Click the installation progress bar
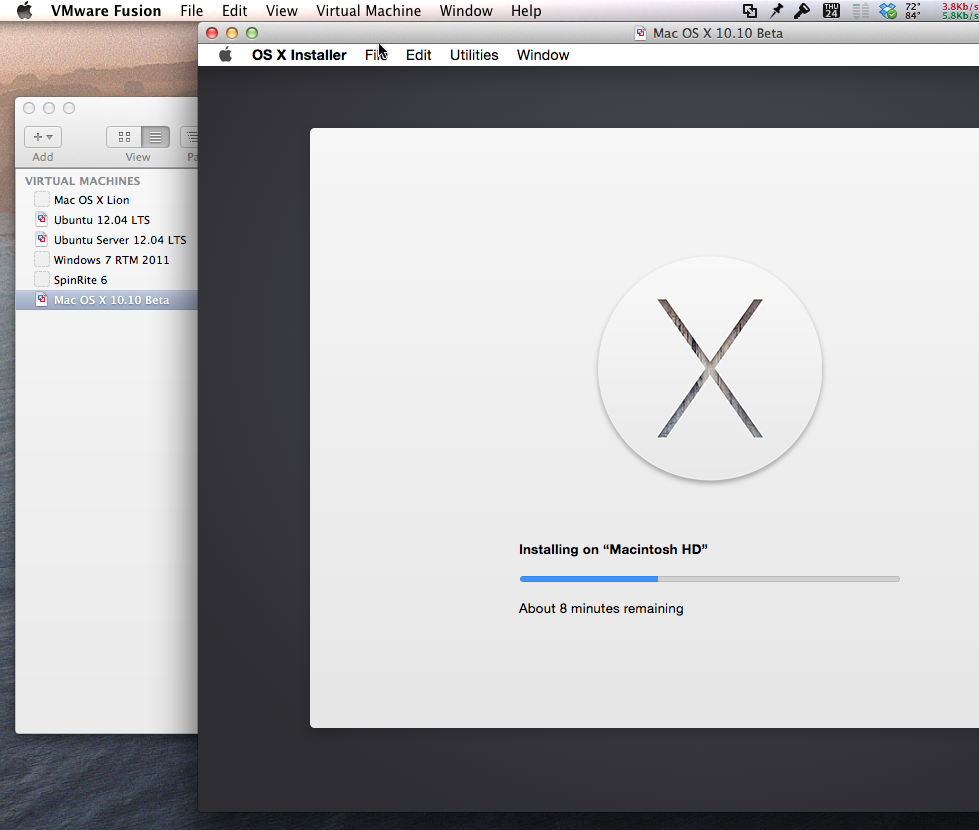Screen dimensions: 979x830 [x=709, y=579]
